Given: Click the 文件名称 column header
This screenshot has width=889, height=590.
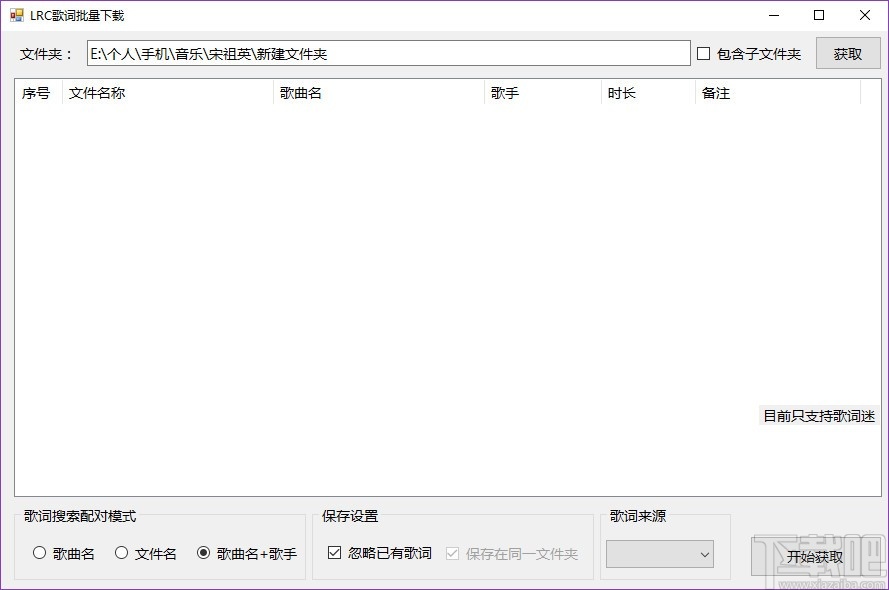Looking at the screenshot, I should click(x=97, y=92).
